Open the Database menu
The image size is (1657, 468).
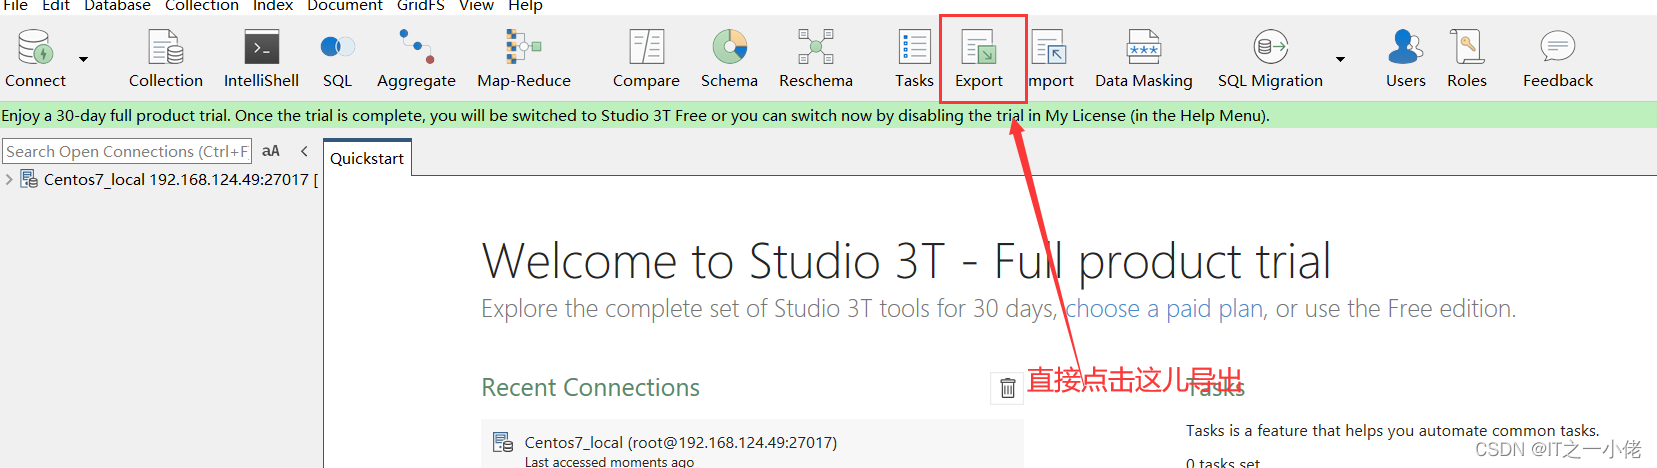coord(117,6)
